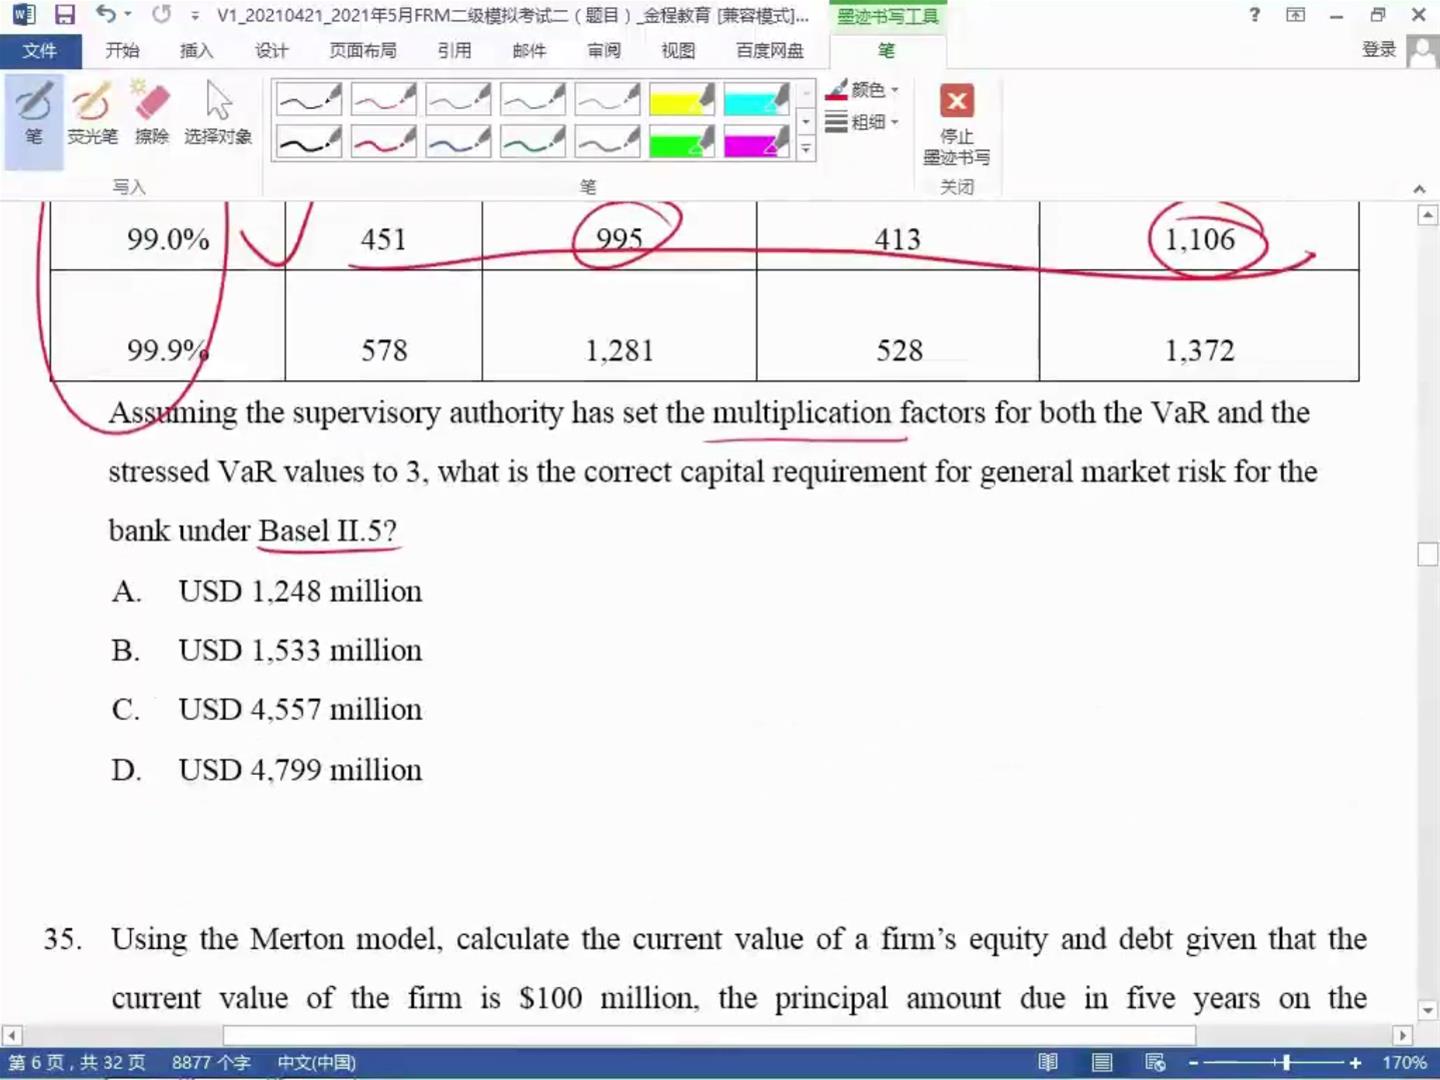Pick the green pen in bottom row

click(533, 143)
